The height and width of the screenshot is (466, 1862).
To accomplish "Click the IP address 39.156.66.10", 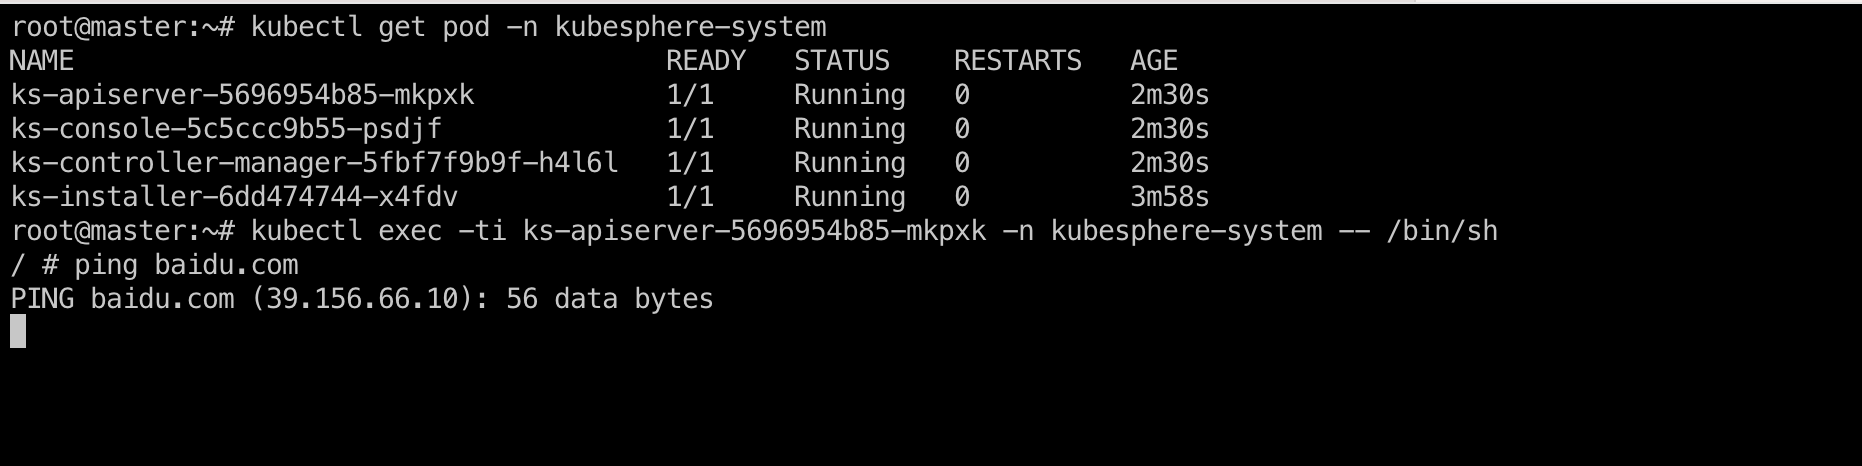I will pyautogui.click(x=362, y=299).
